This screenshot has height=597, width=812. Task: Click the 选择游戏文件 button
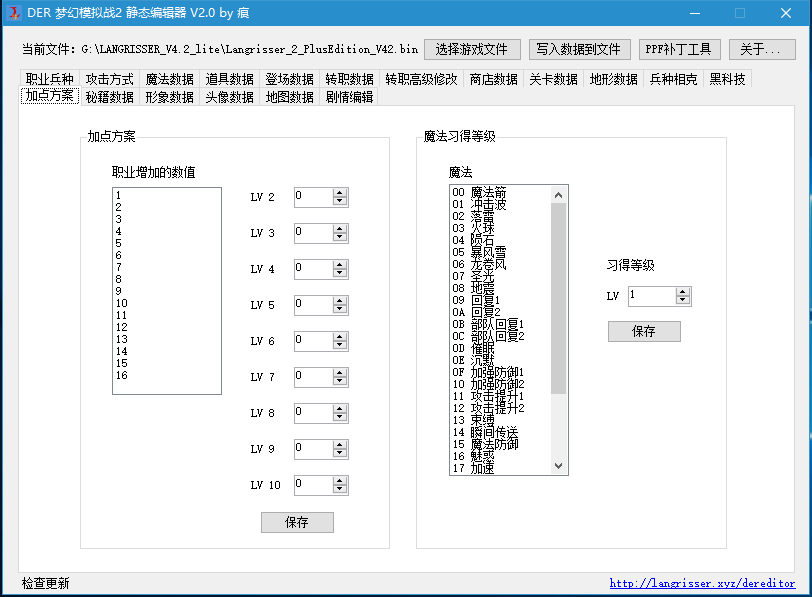coord(472,49)
